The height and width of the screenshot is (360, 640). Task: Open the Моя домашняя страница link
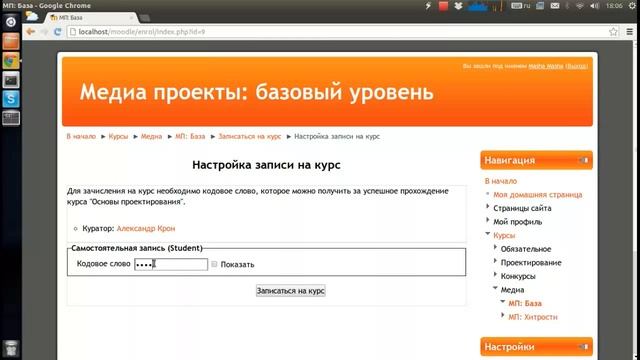(x=538, y=195)
